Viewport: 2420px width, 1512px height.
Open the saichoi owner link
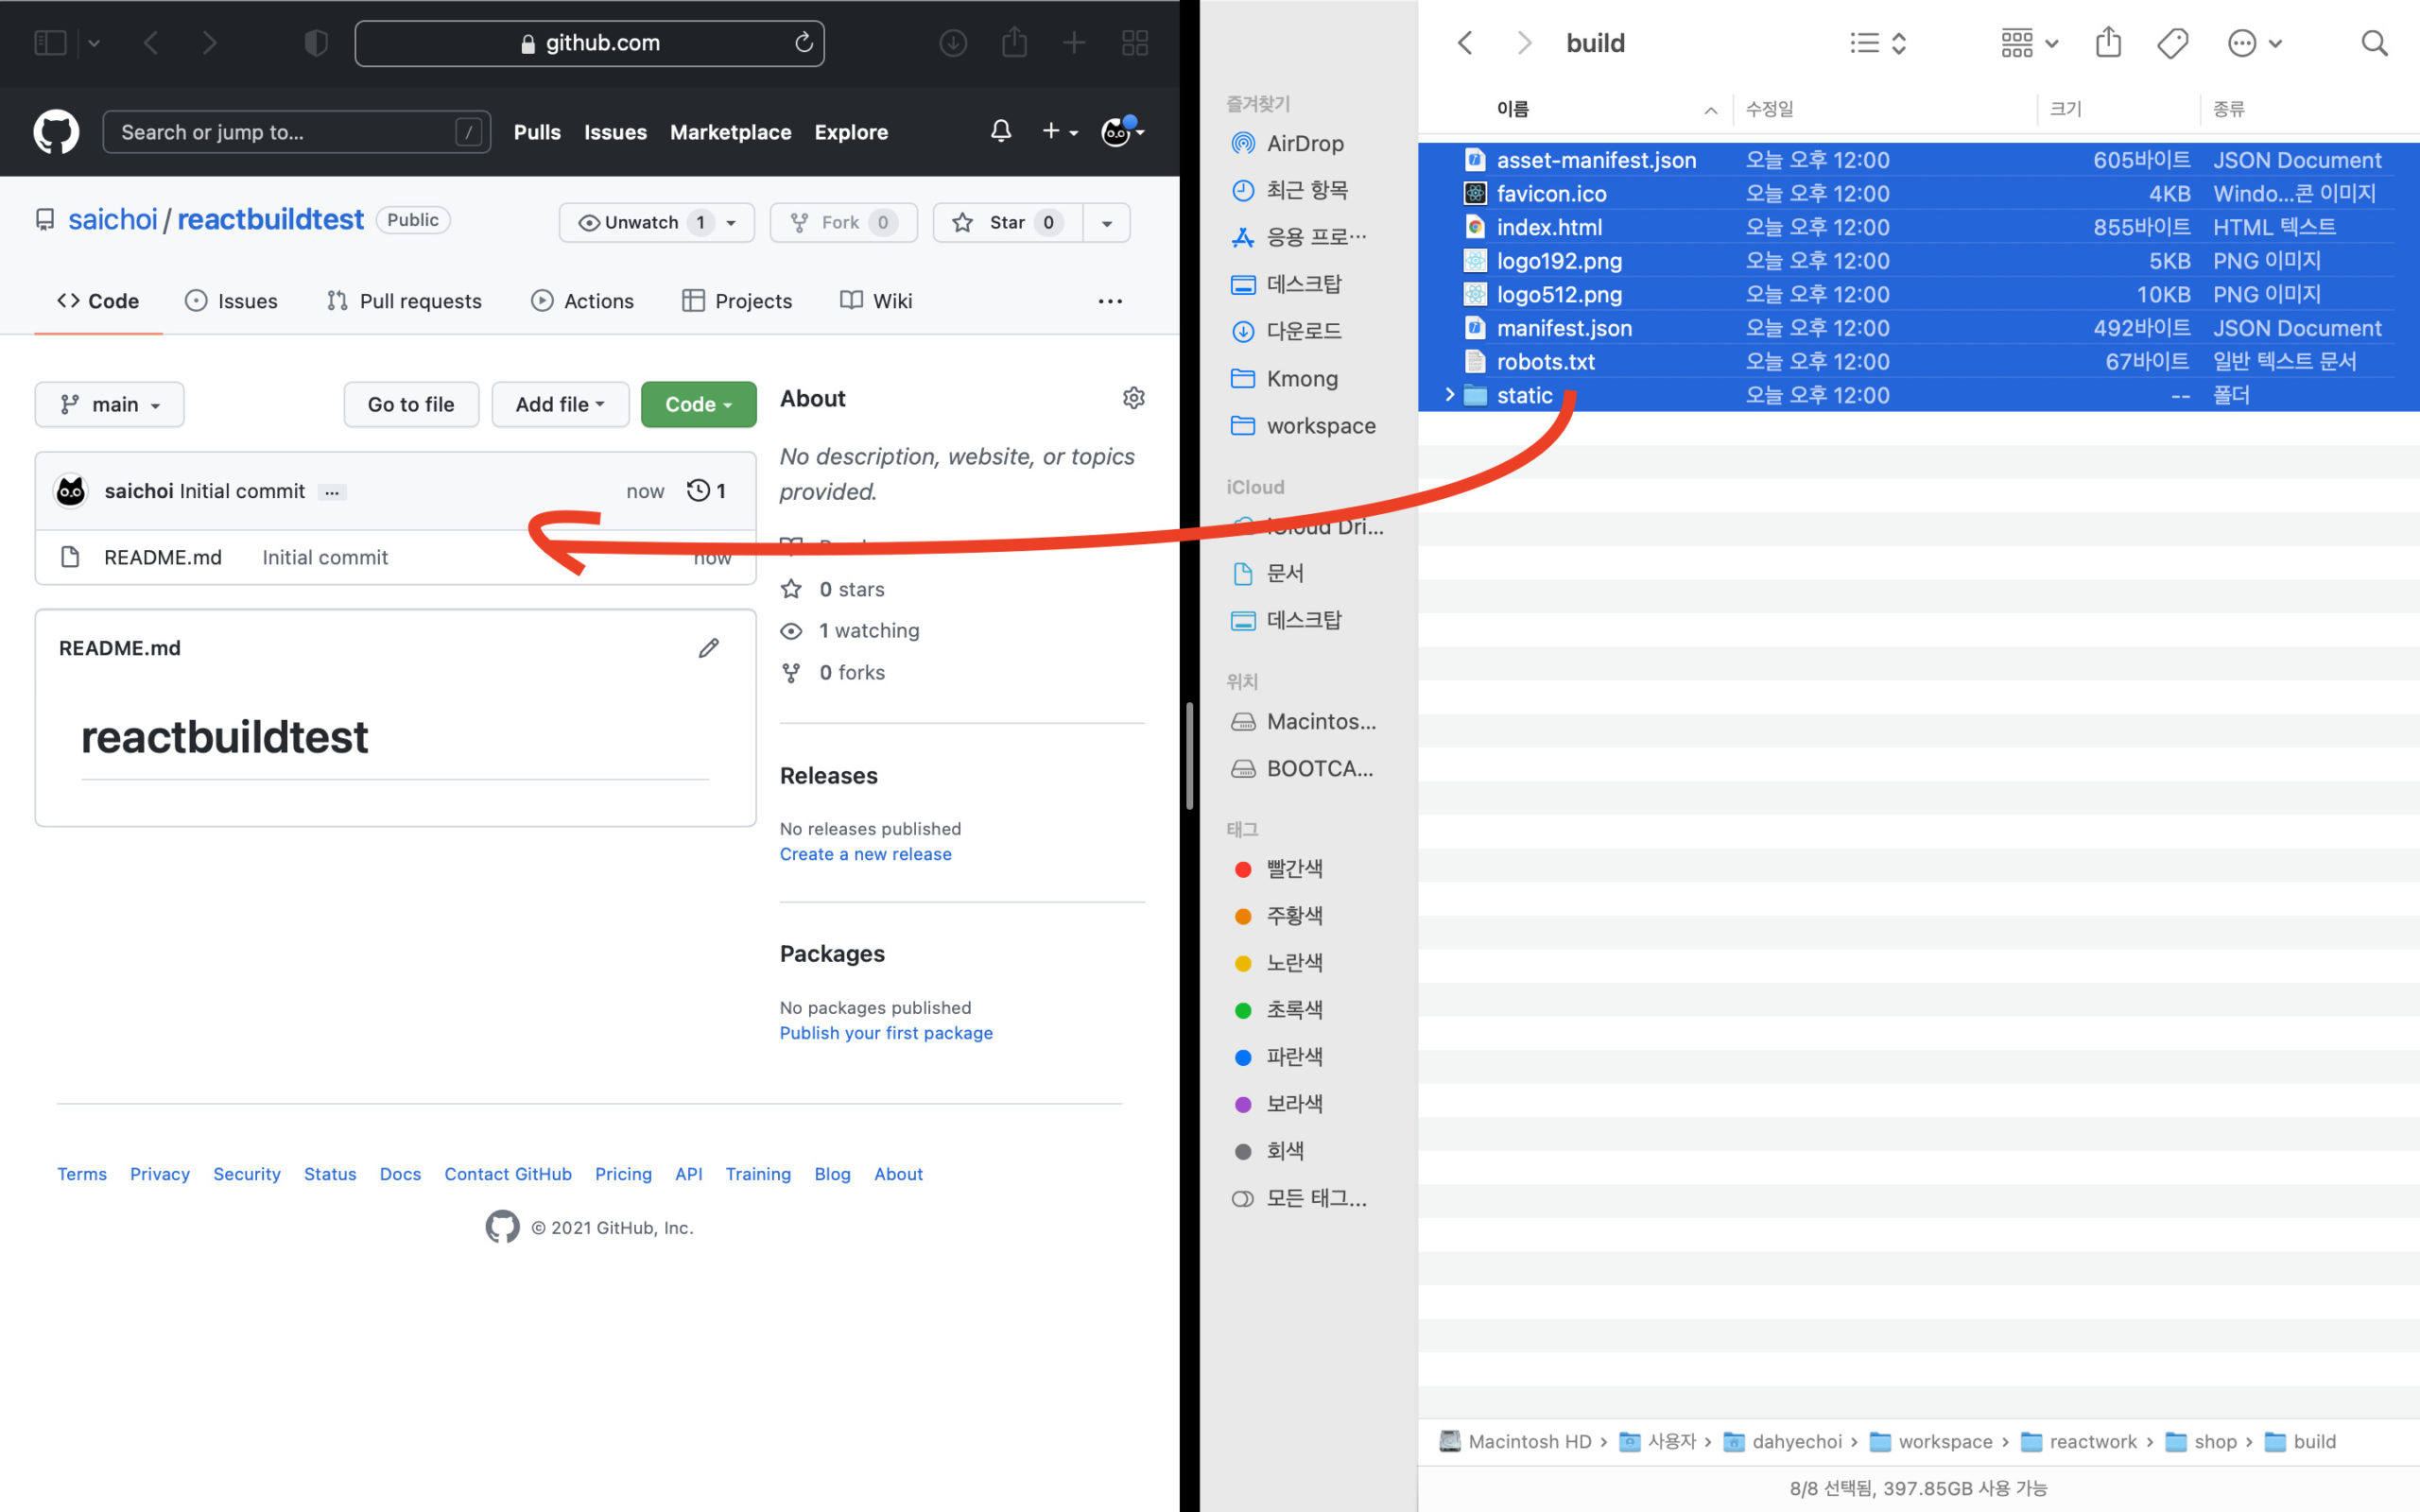(112, 219)
